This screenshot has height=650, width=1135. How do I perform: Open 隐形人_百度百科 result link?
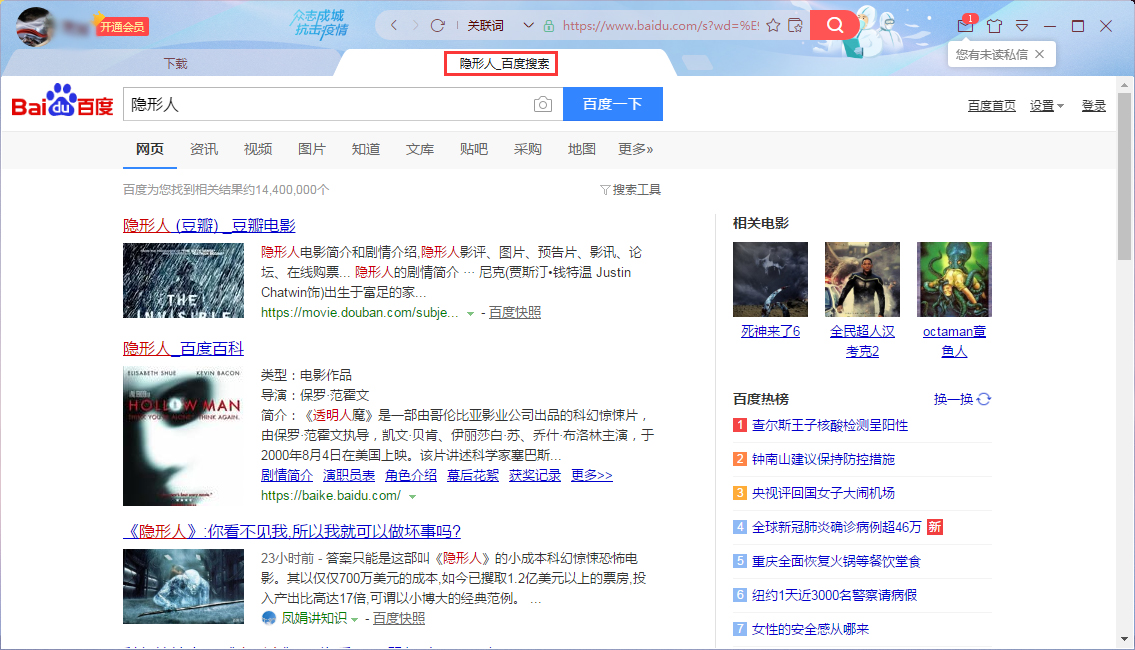pos(183,348)
